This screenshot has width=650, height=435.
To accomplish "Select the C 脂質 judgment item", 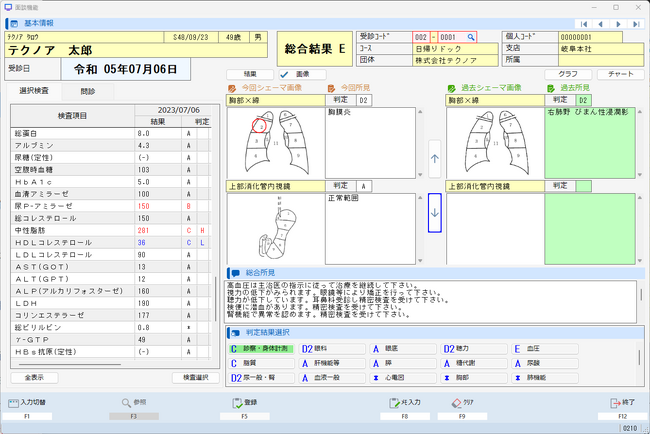I will click(x=262, y=363).
